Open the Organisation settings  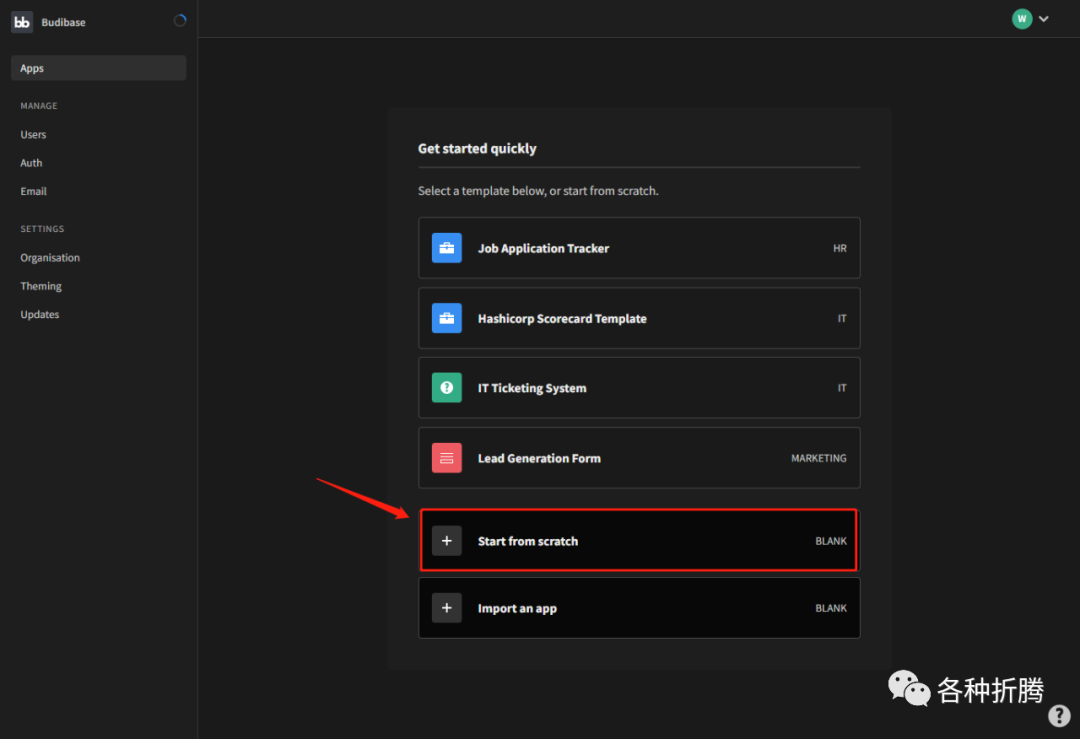point(50,258)
